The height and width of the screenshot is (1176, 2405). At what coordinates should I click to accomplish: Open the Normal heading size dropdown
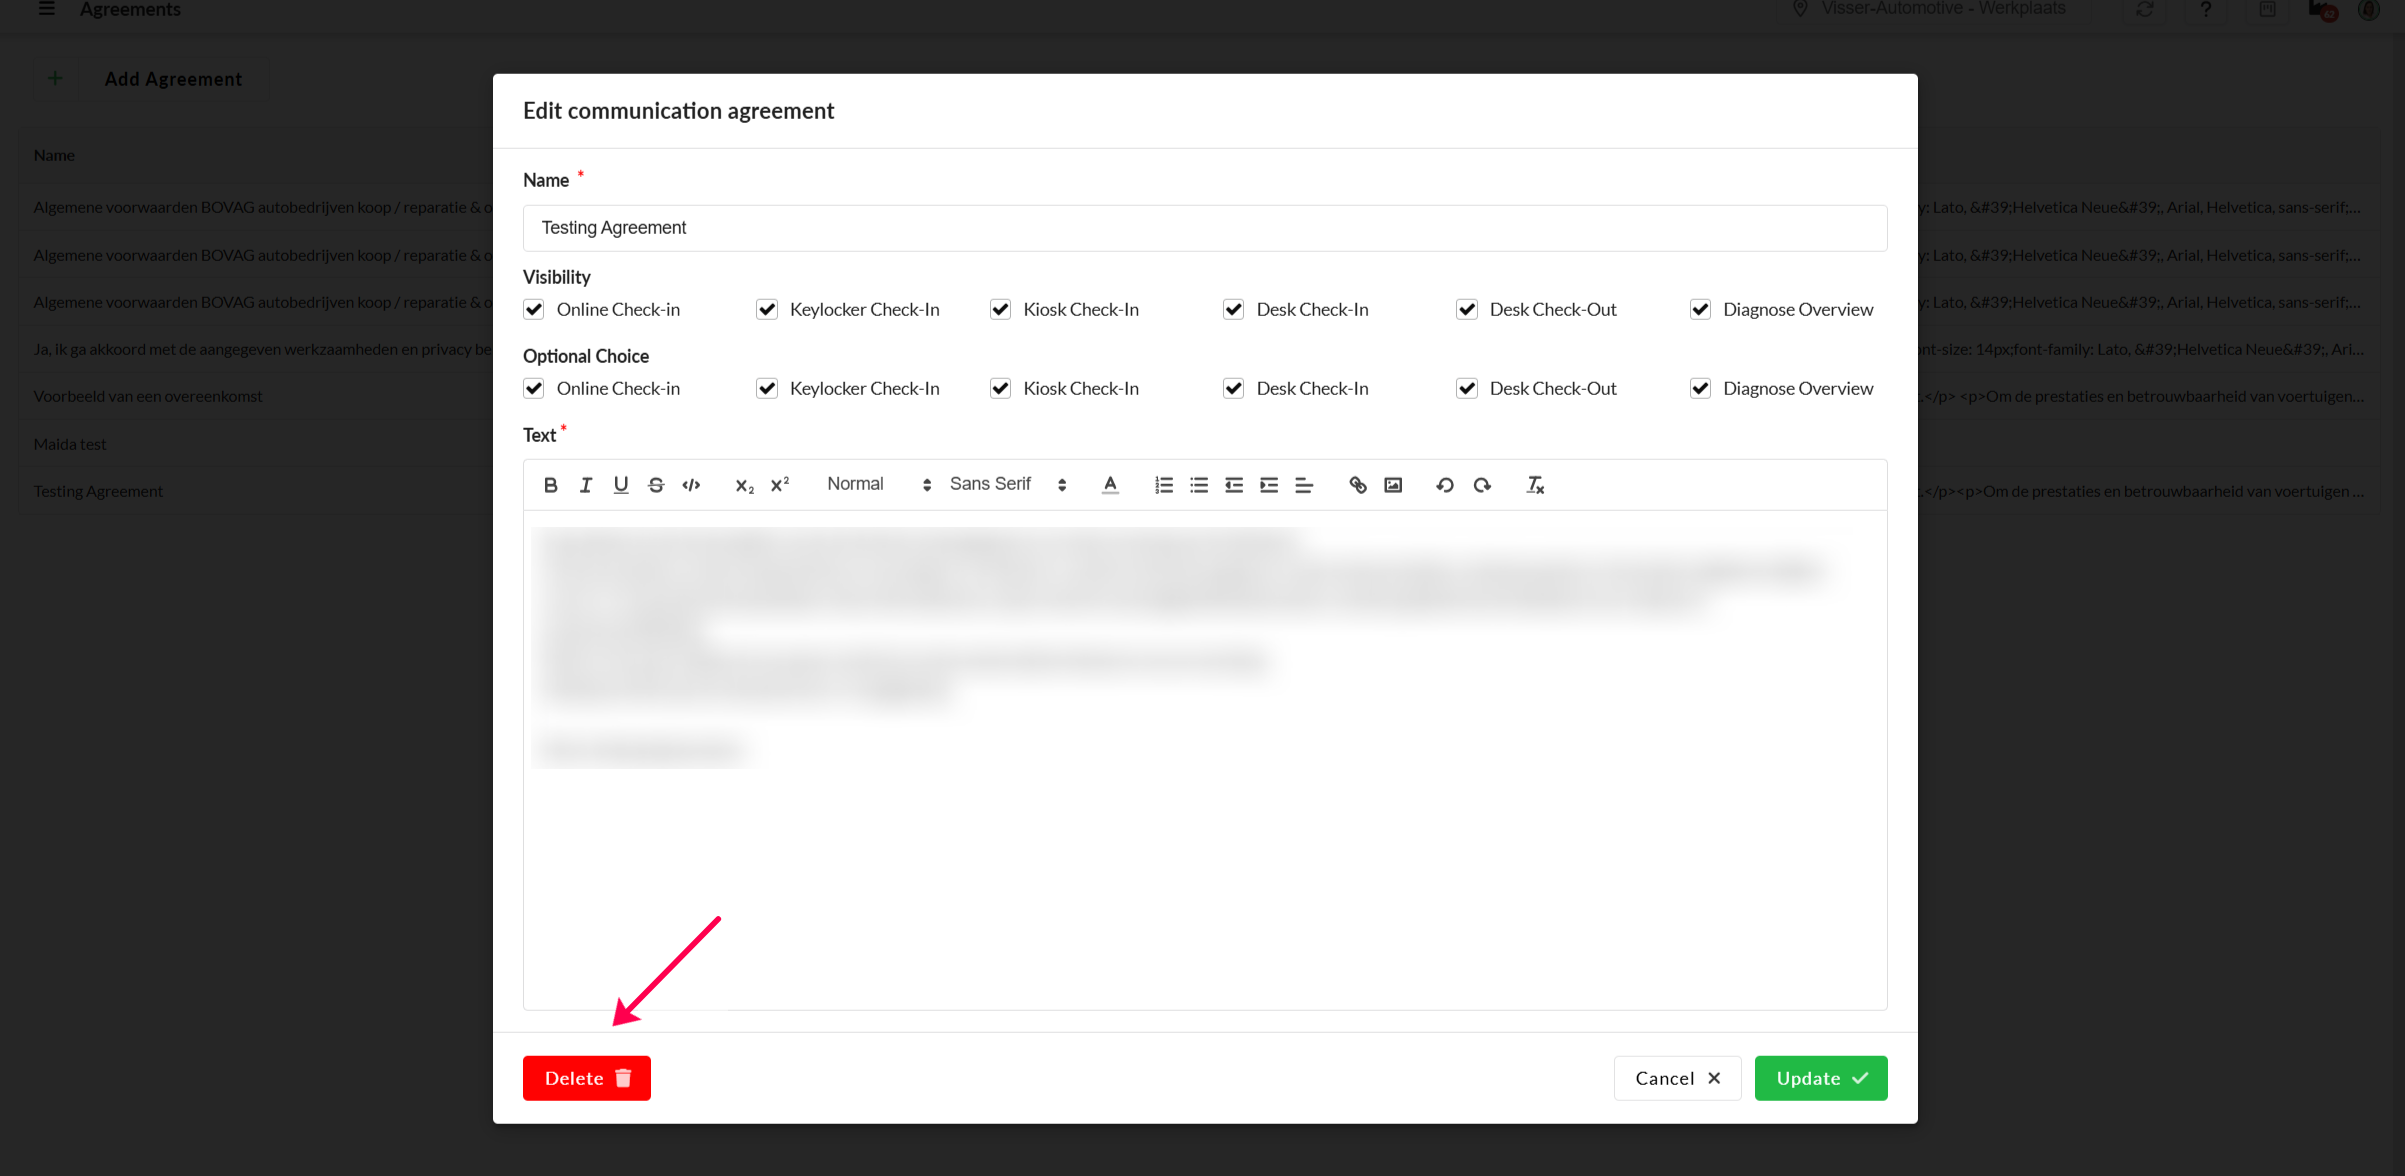pos(878,485)
